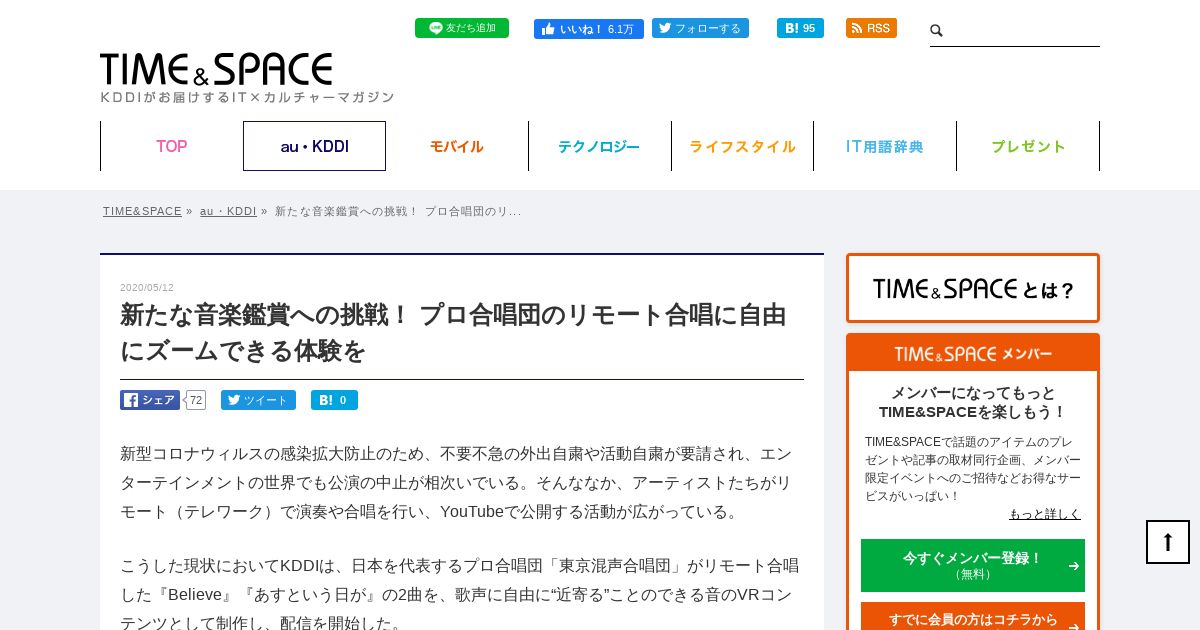
Task: Click the TIME&SPACE メンバー panel header
Action: pyautogui.click(x=973, y=353)
